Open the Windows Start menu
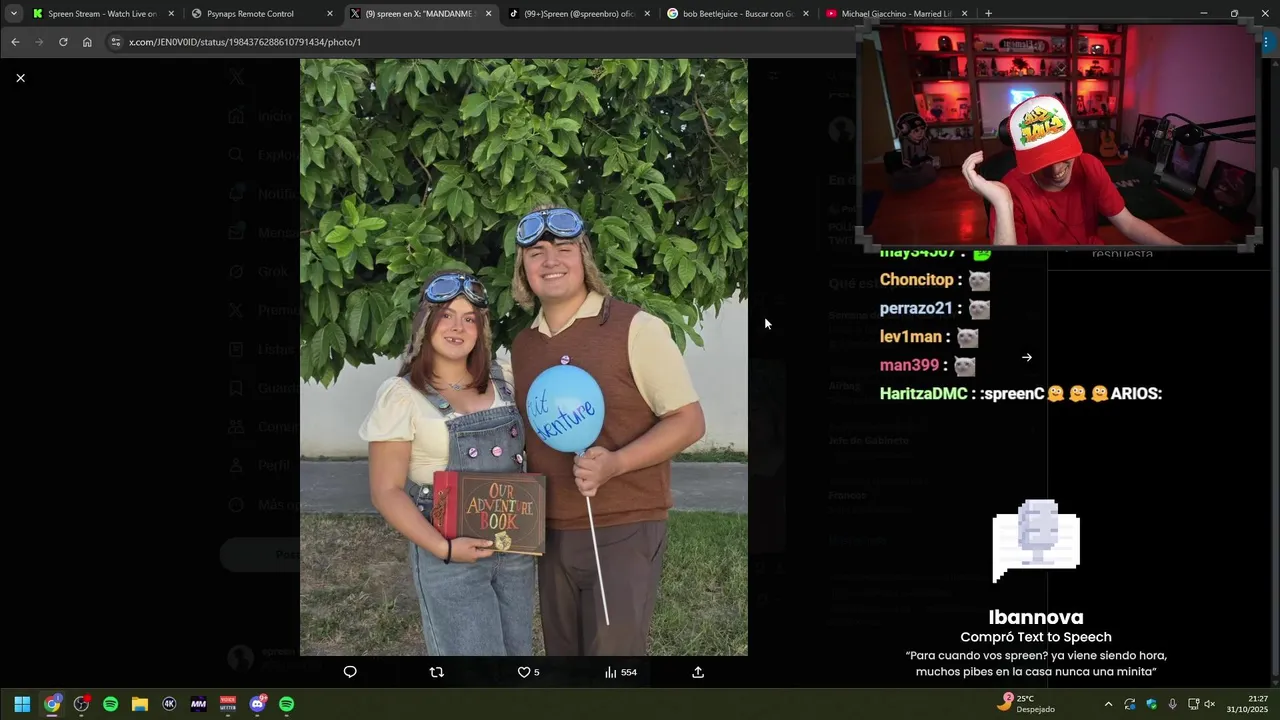The image size is (1280, 720). pos(22,704)
